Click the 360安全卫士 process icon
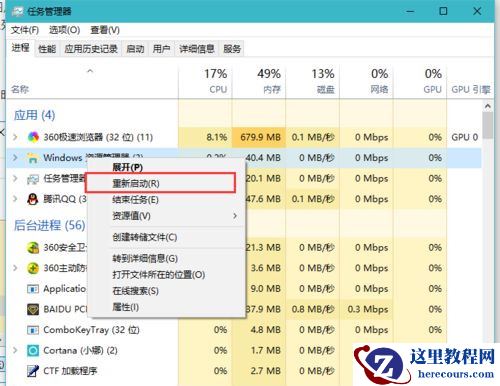The image size is (500, 386). [x=33, y=248]
